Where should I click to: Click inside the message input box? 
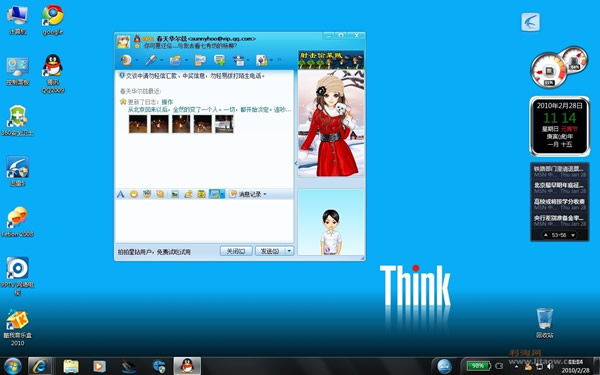pos(204,221)
